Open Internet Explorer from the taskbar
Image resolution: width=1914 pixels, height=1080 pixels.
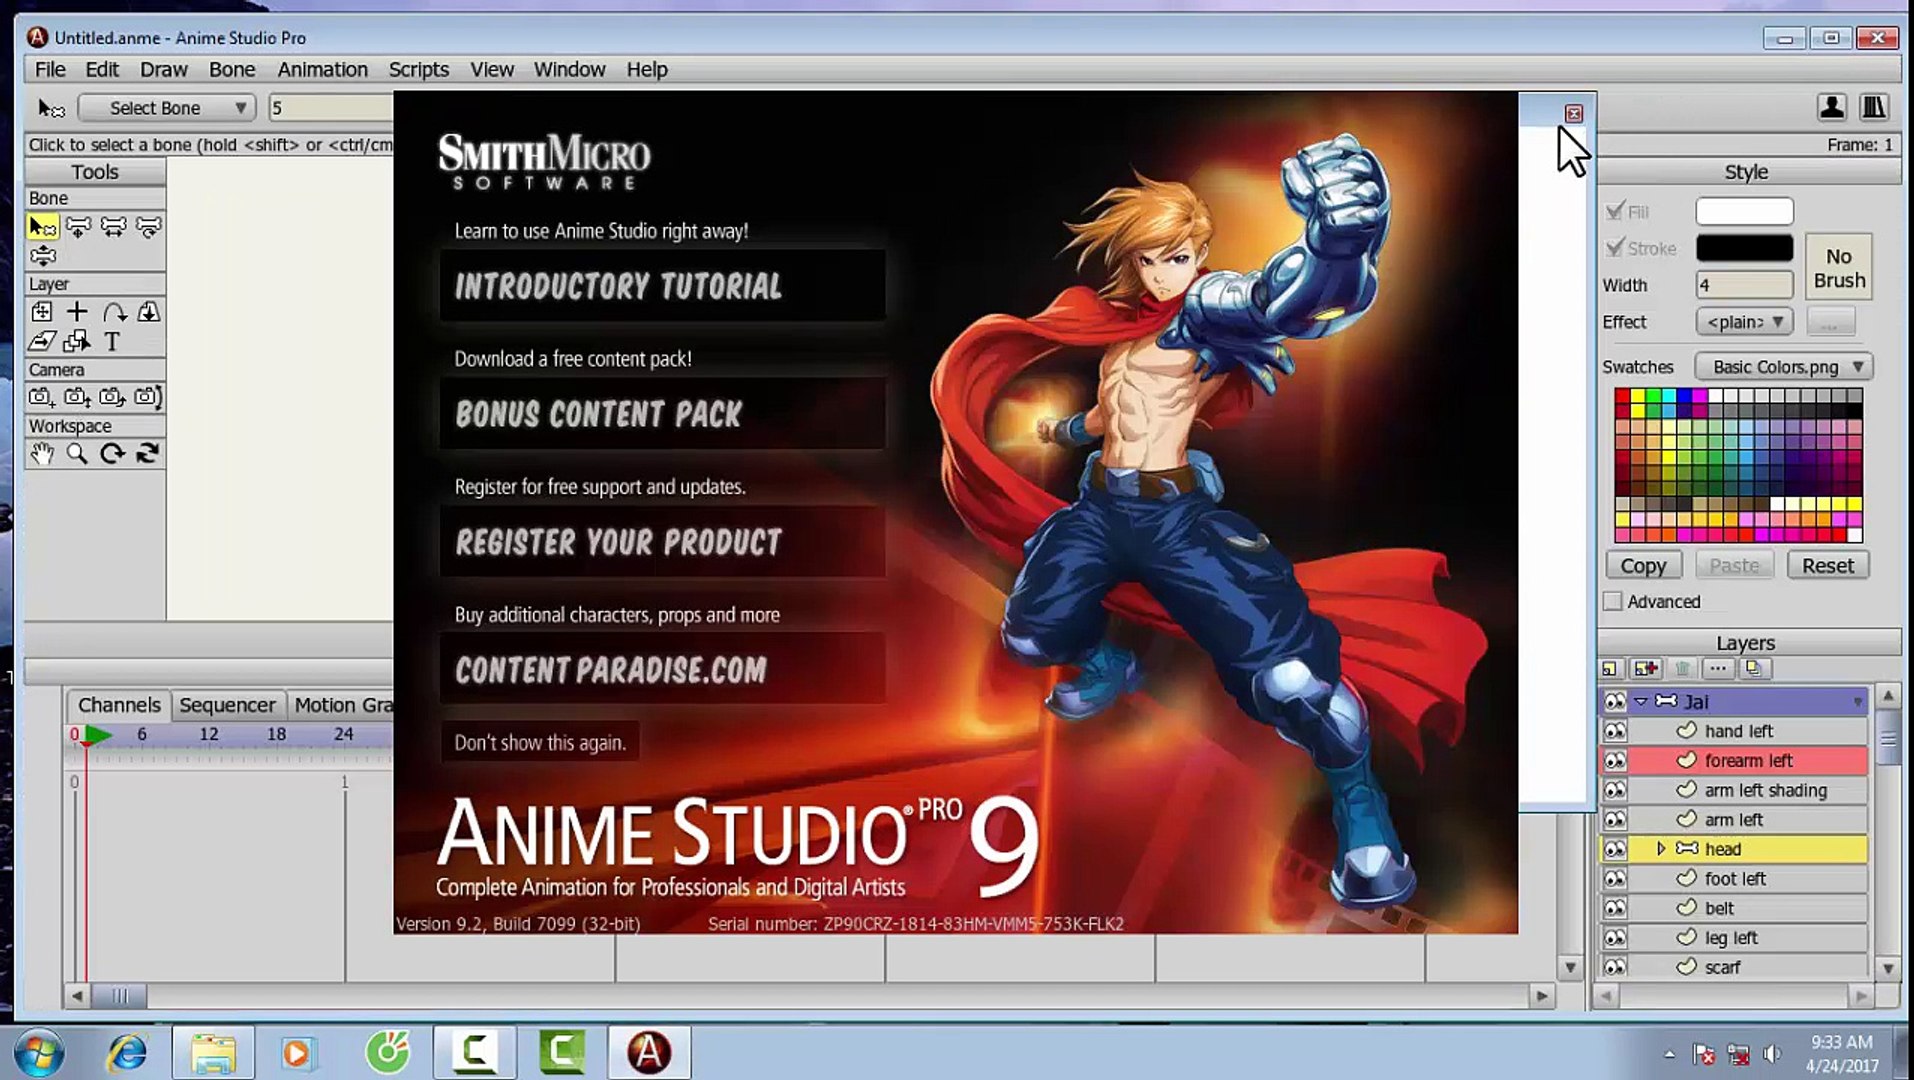coord(127,1053)
